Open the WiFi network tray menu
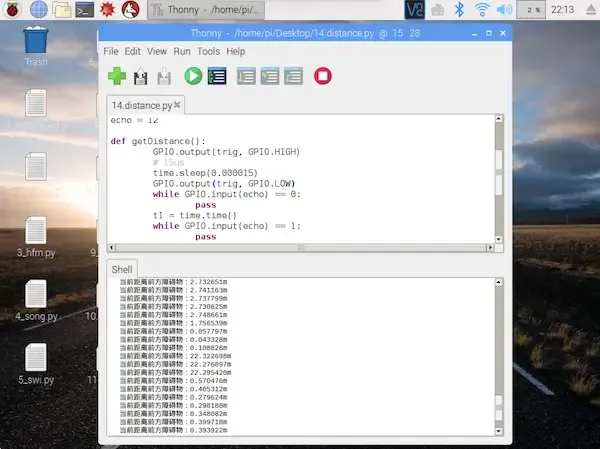Viewport: 600px width, 449px height. tap(482, 10)
